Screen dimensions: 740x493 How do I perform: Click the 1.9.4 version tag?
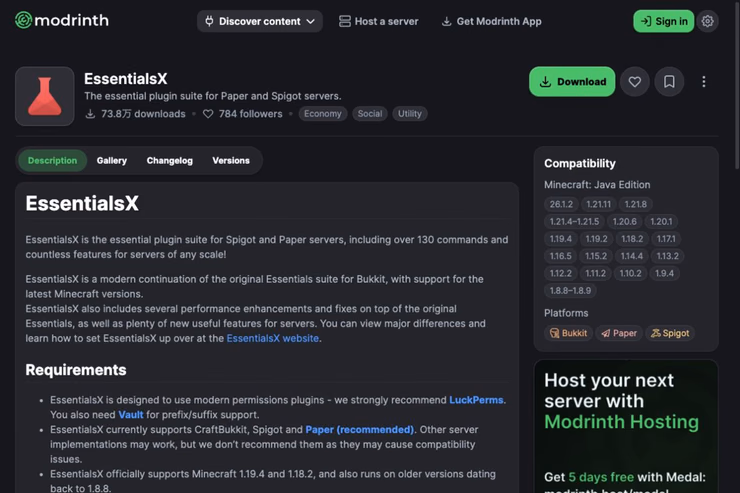(x=664, y=273)
